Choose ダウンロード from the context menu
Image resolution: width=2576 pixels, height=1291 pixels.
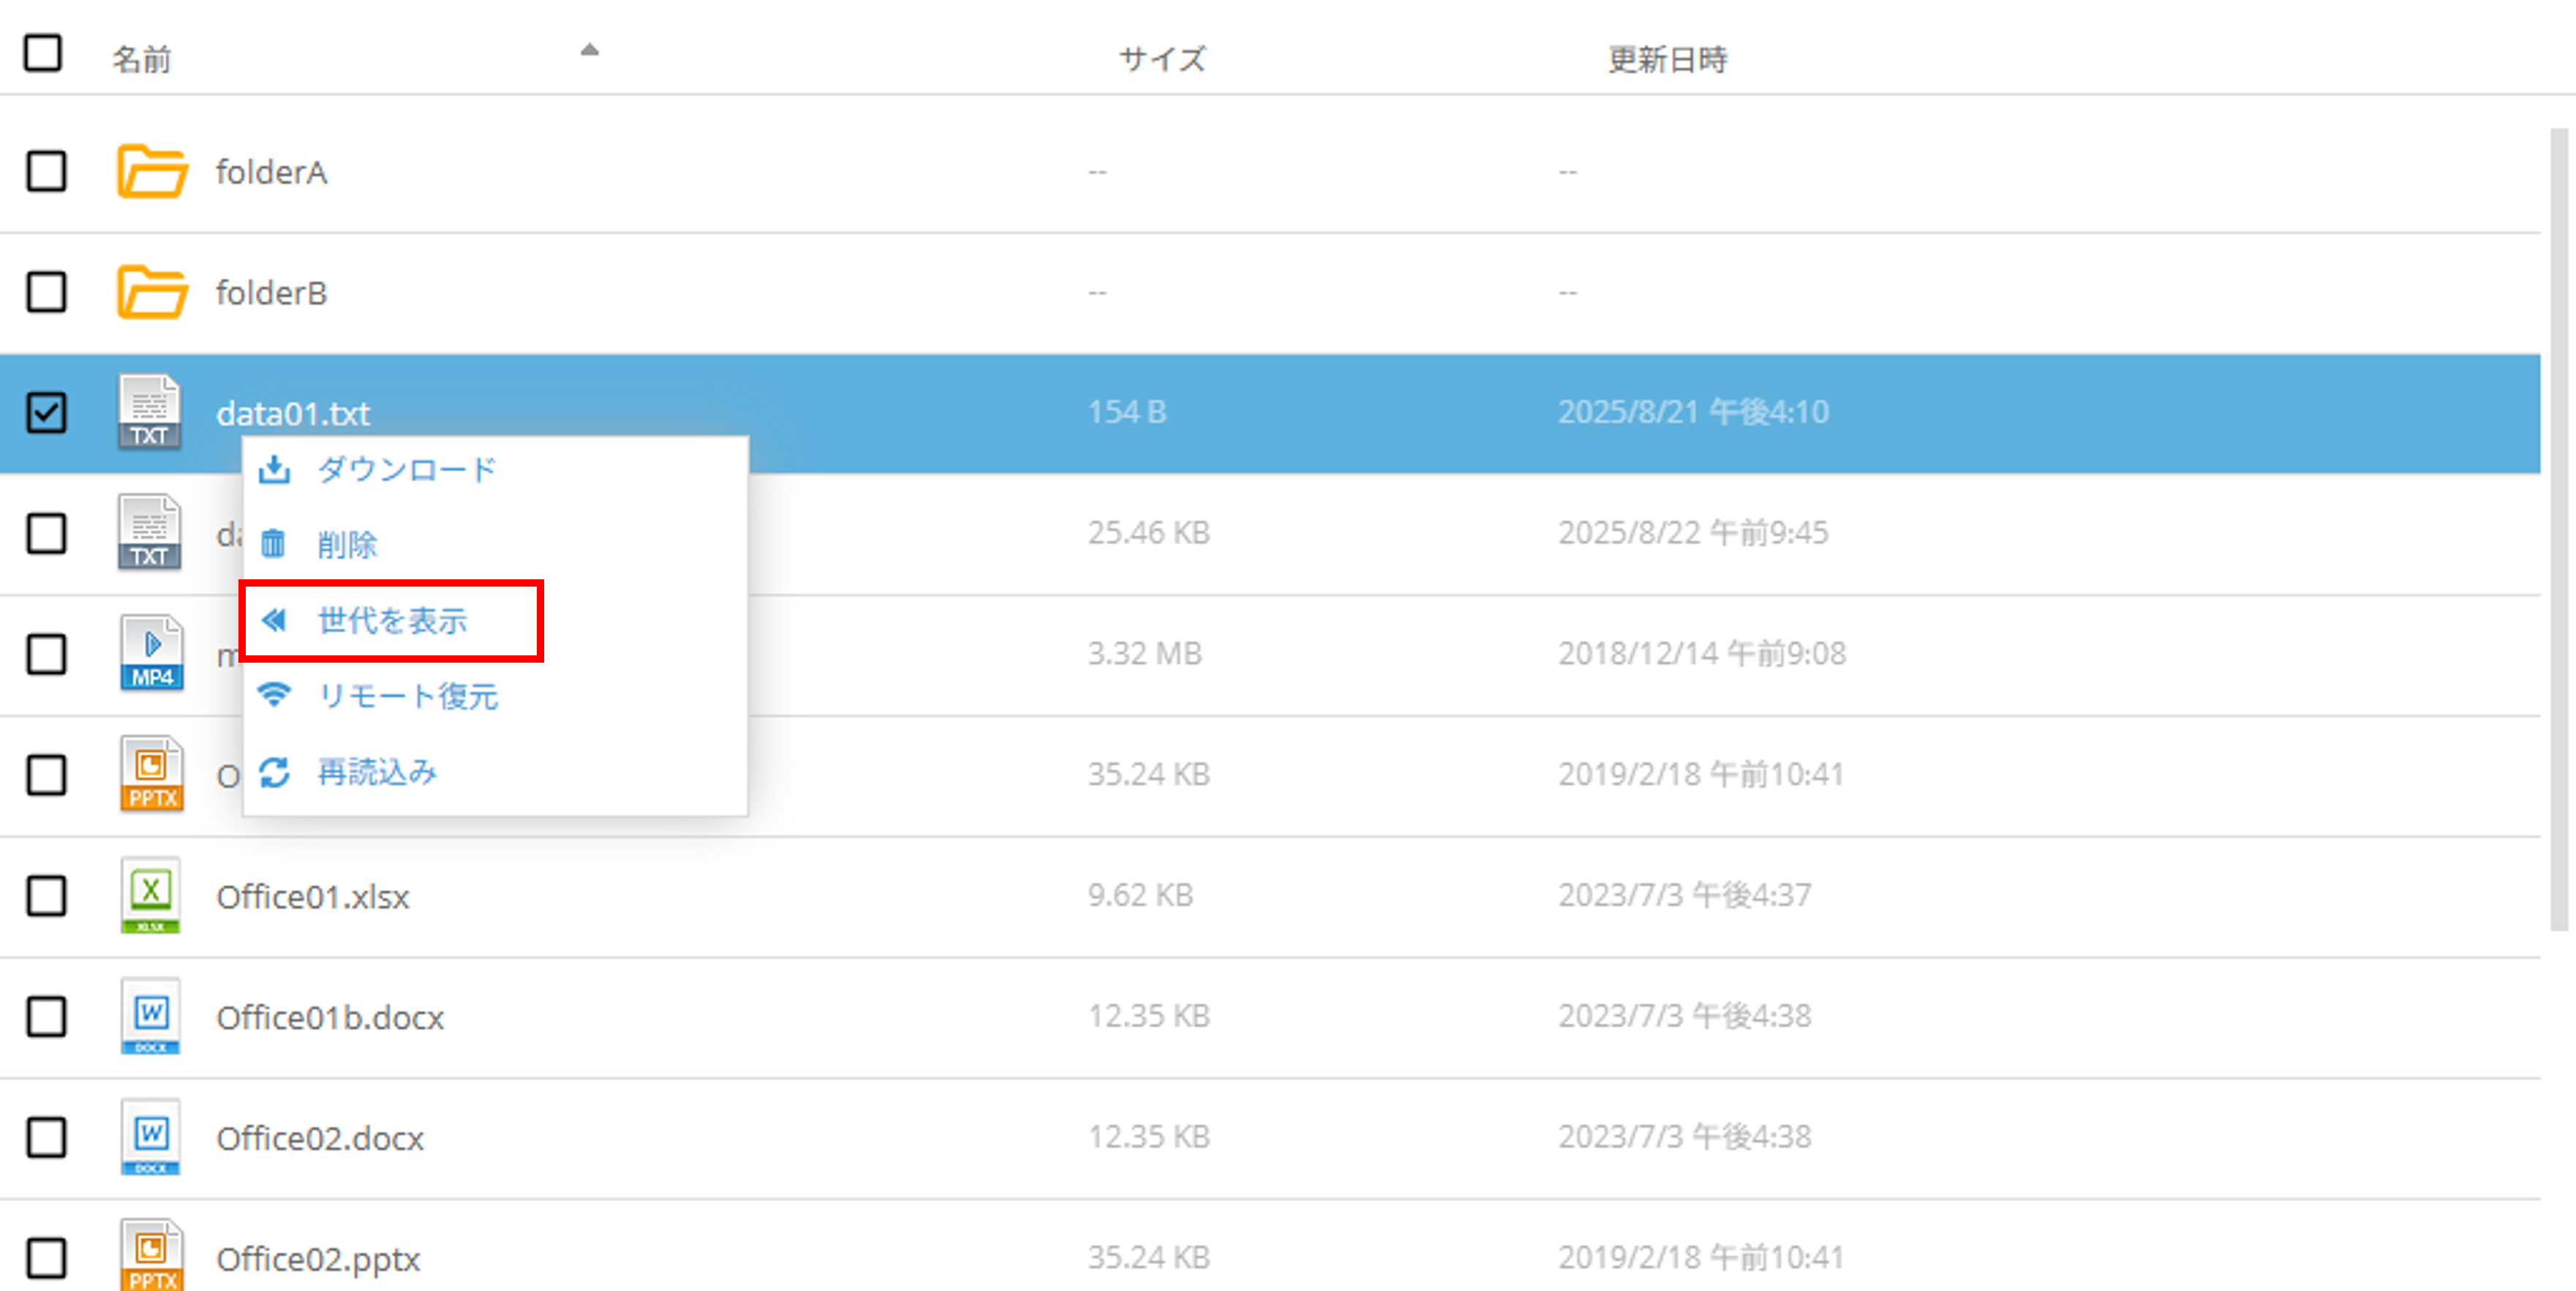406,469
